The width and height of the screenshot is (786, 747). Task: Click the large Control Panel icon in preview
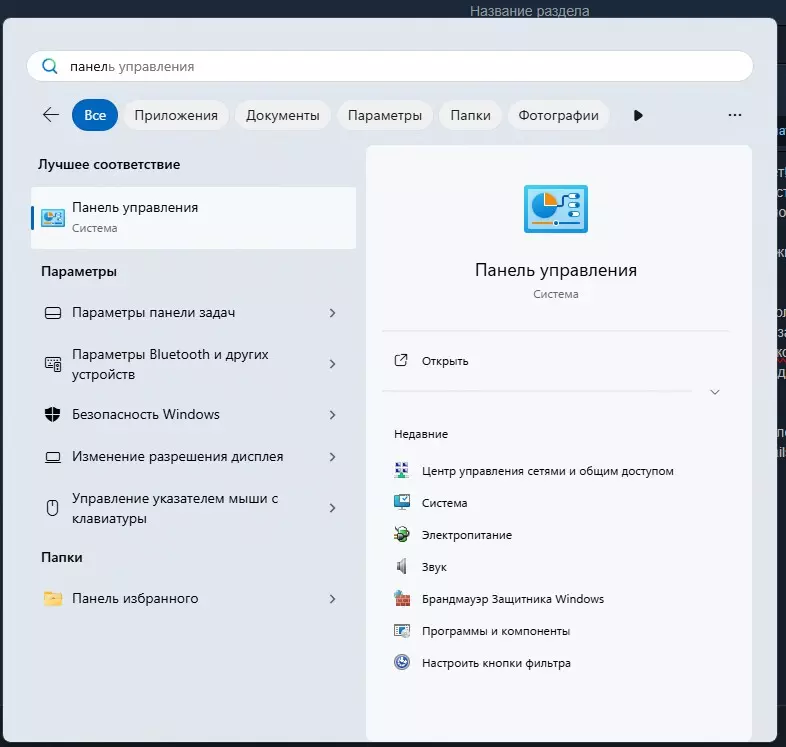[555, 209]
